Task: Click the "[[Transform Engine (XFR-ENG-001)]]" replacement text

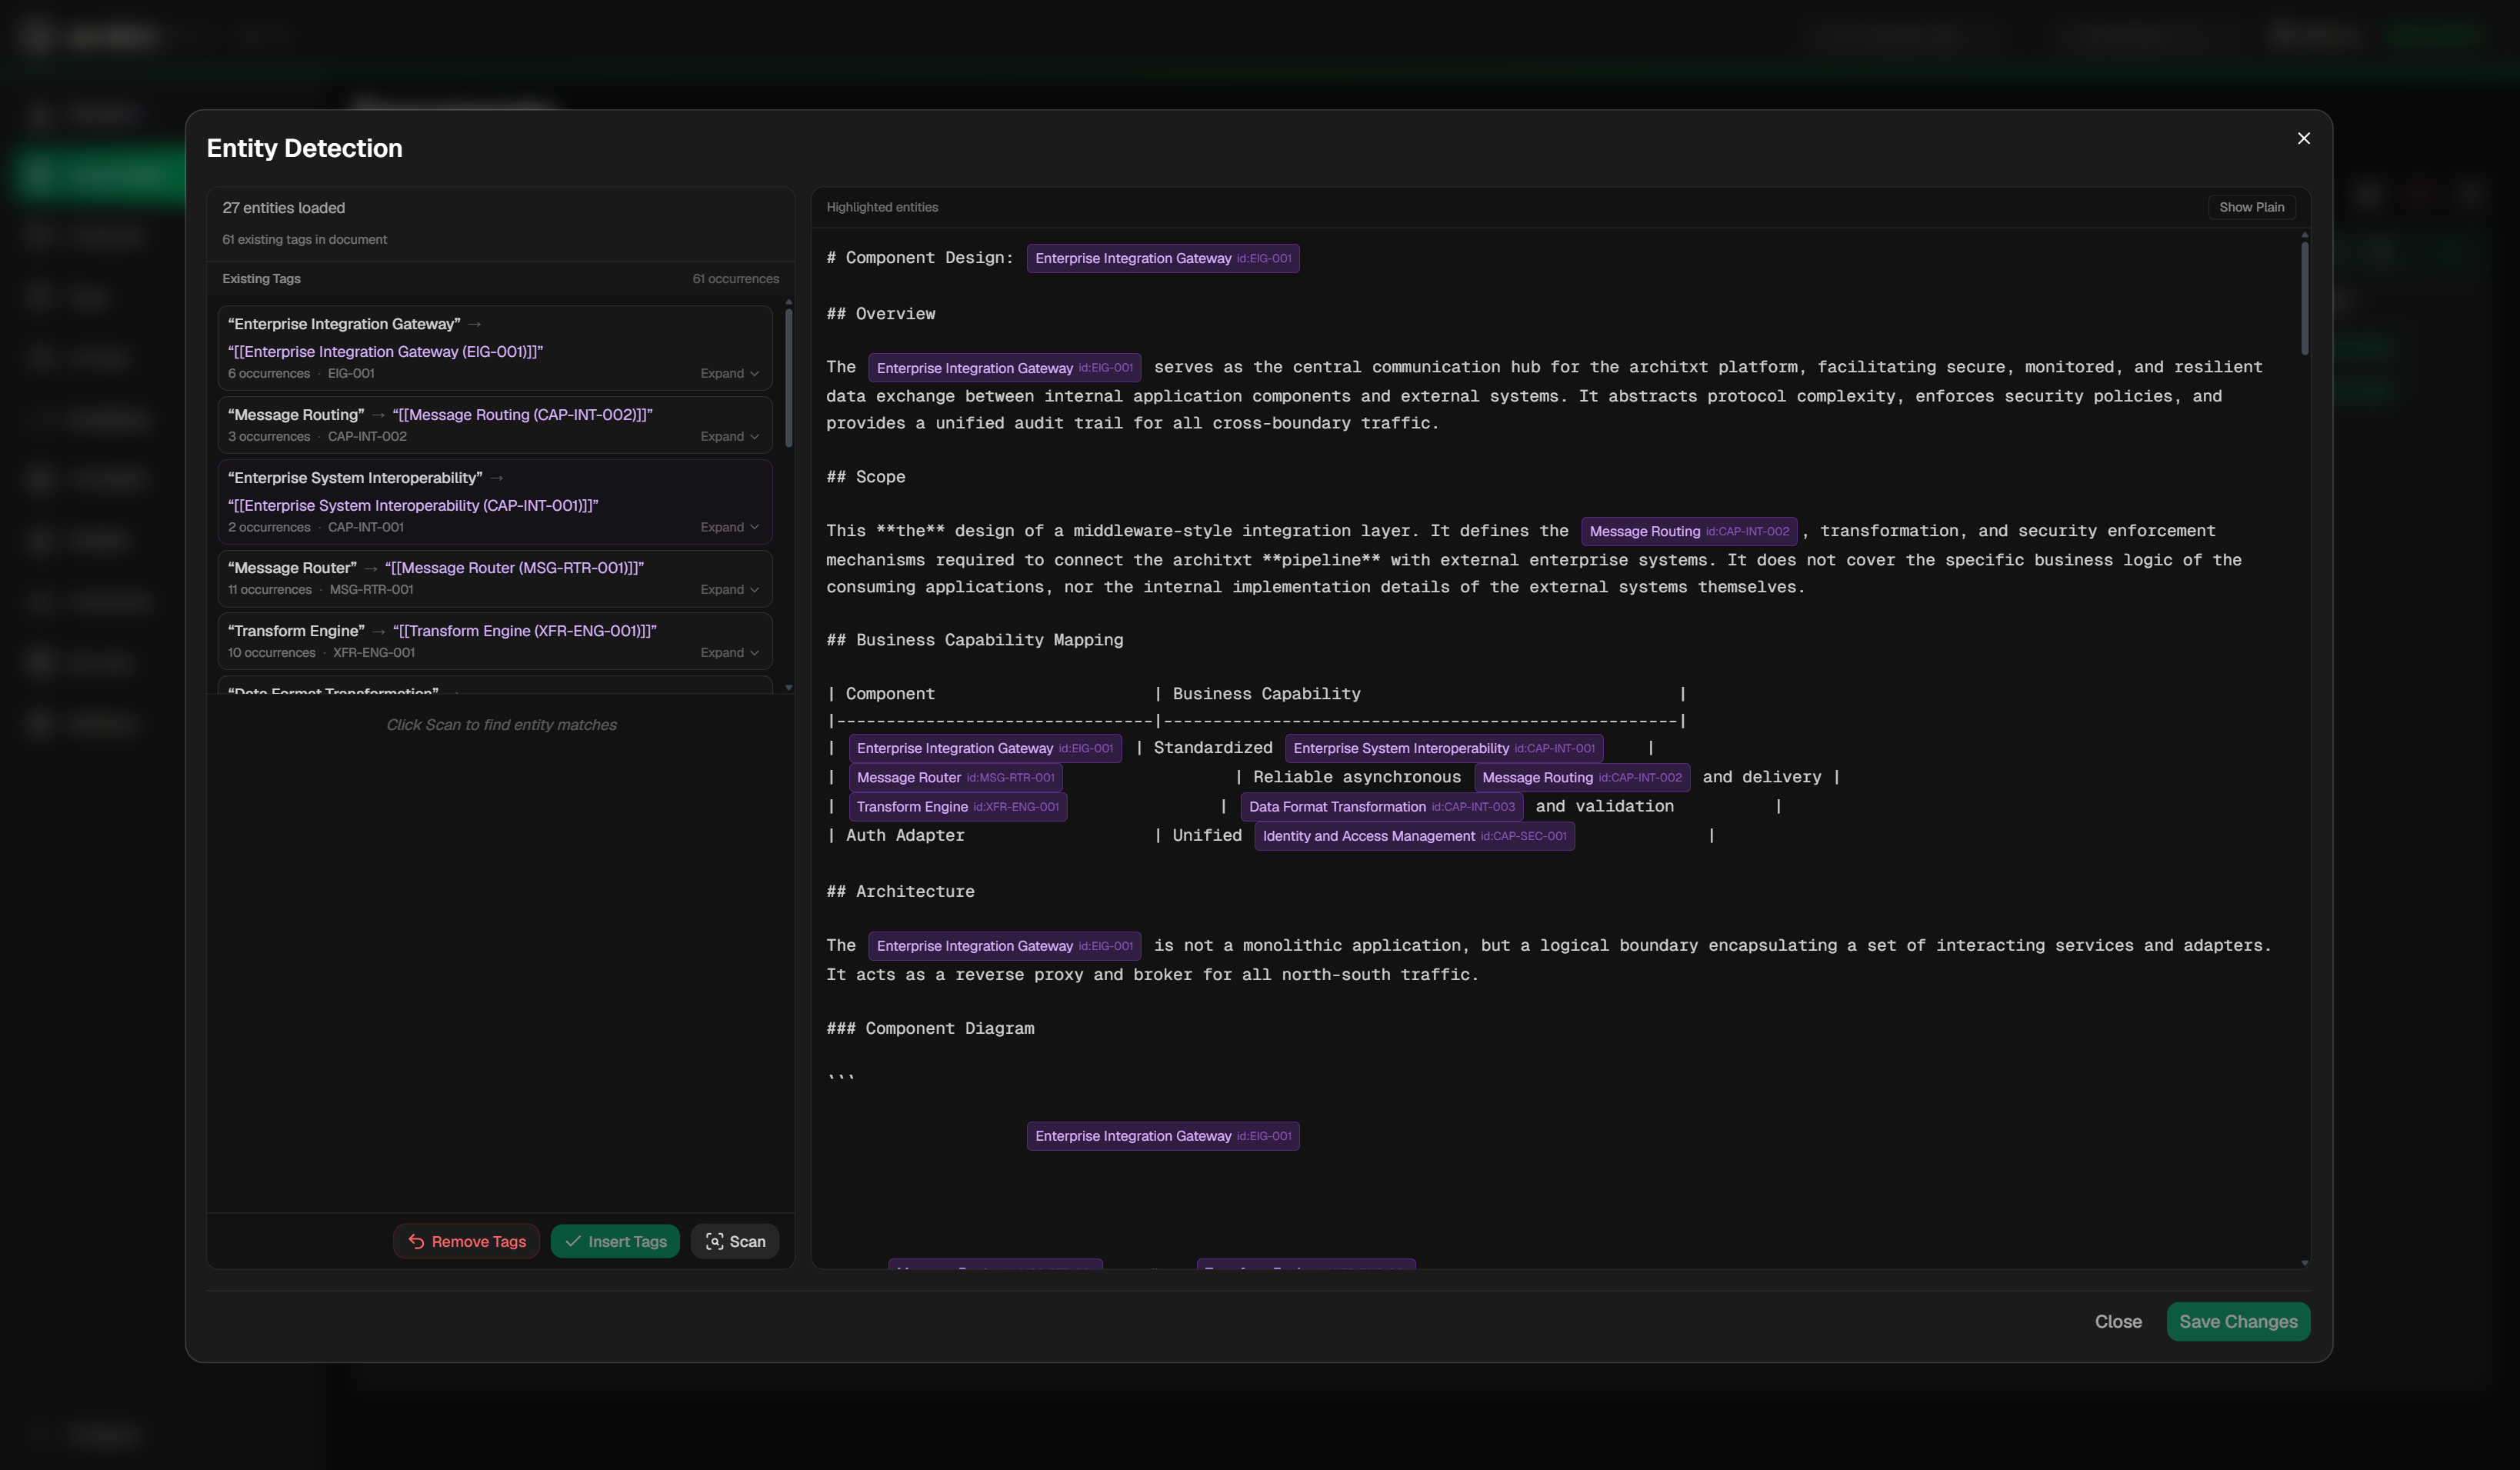Action: click(525, 631)
